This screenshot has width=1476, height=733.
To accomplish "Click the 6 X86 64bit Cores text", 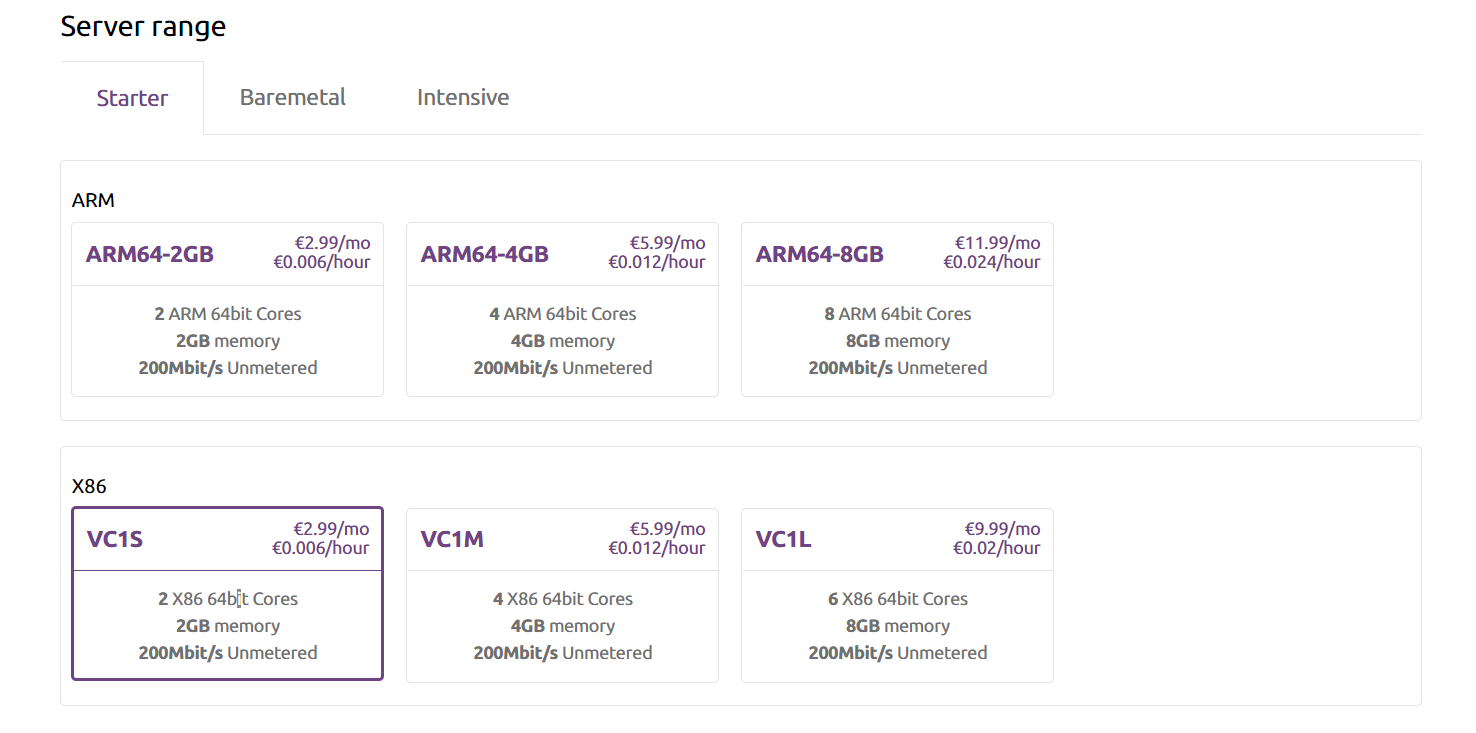I will [897, 599].
